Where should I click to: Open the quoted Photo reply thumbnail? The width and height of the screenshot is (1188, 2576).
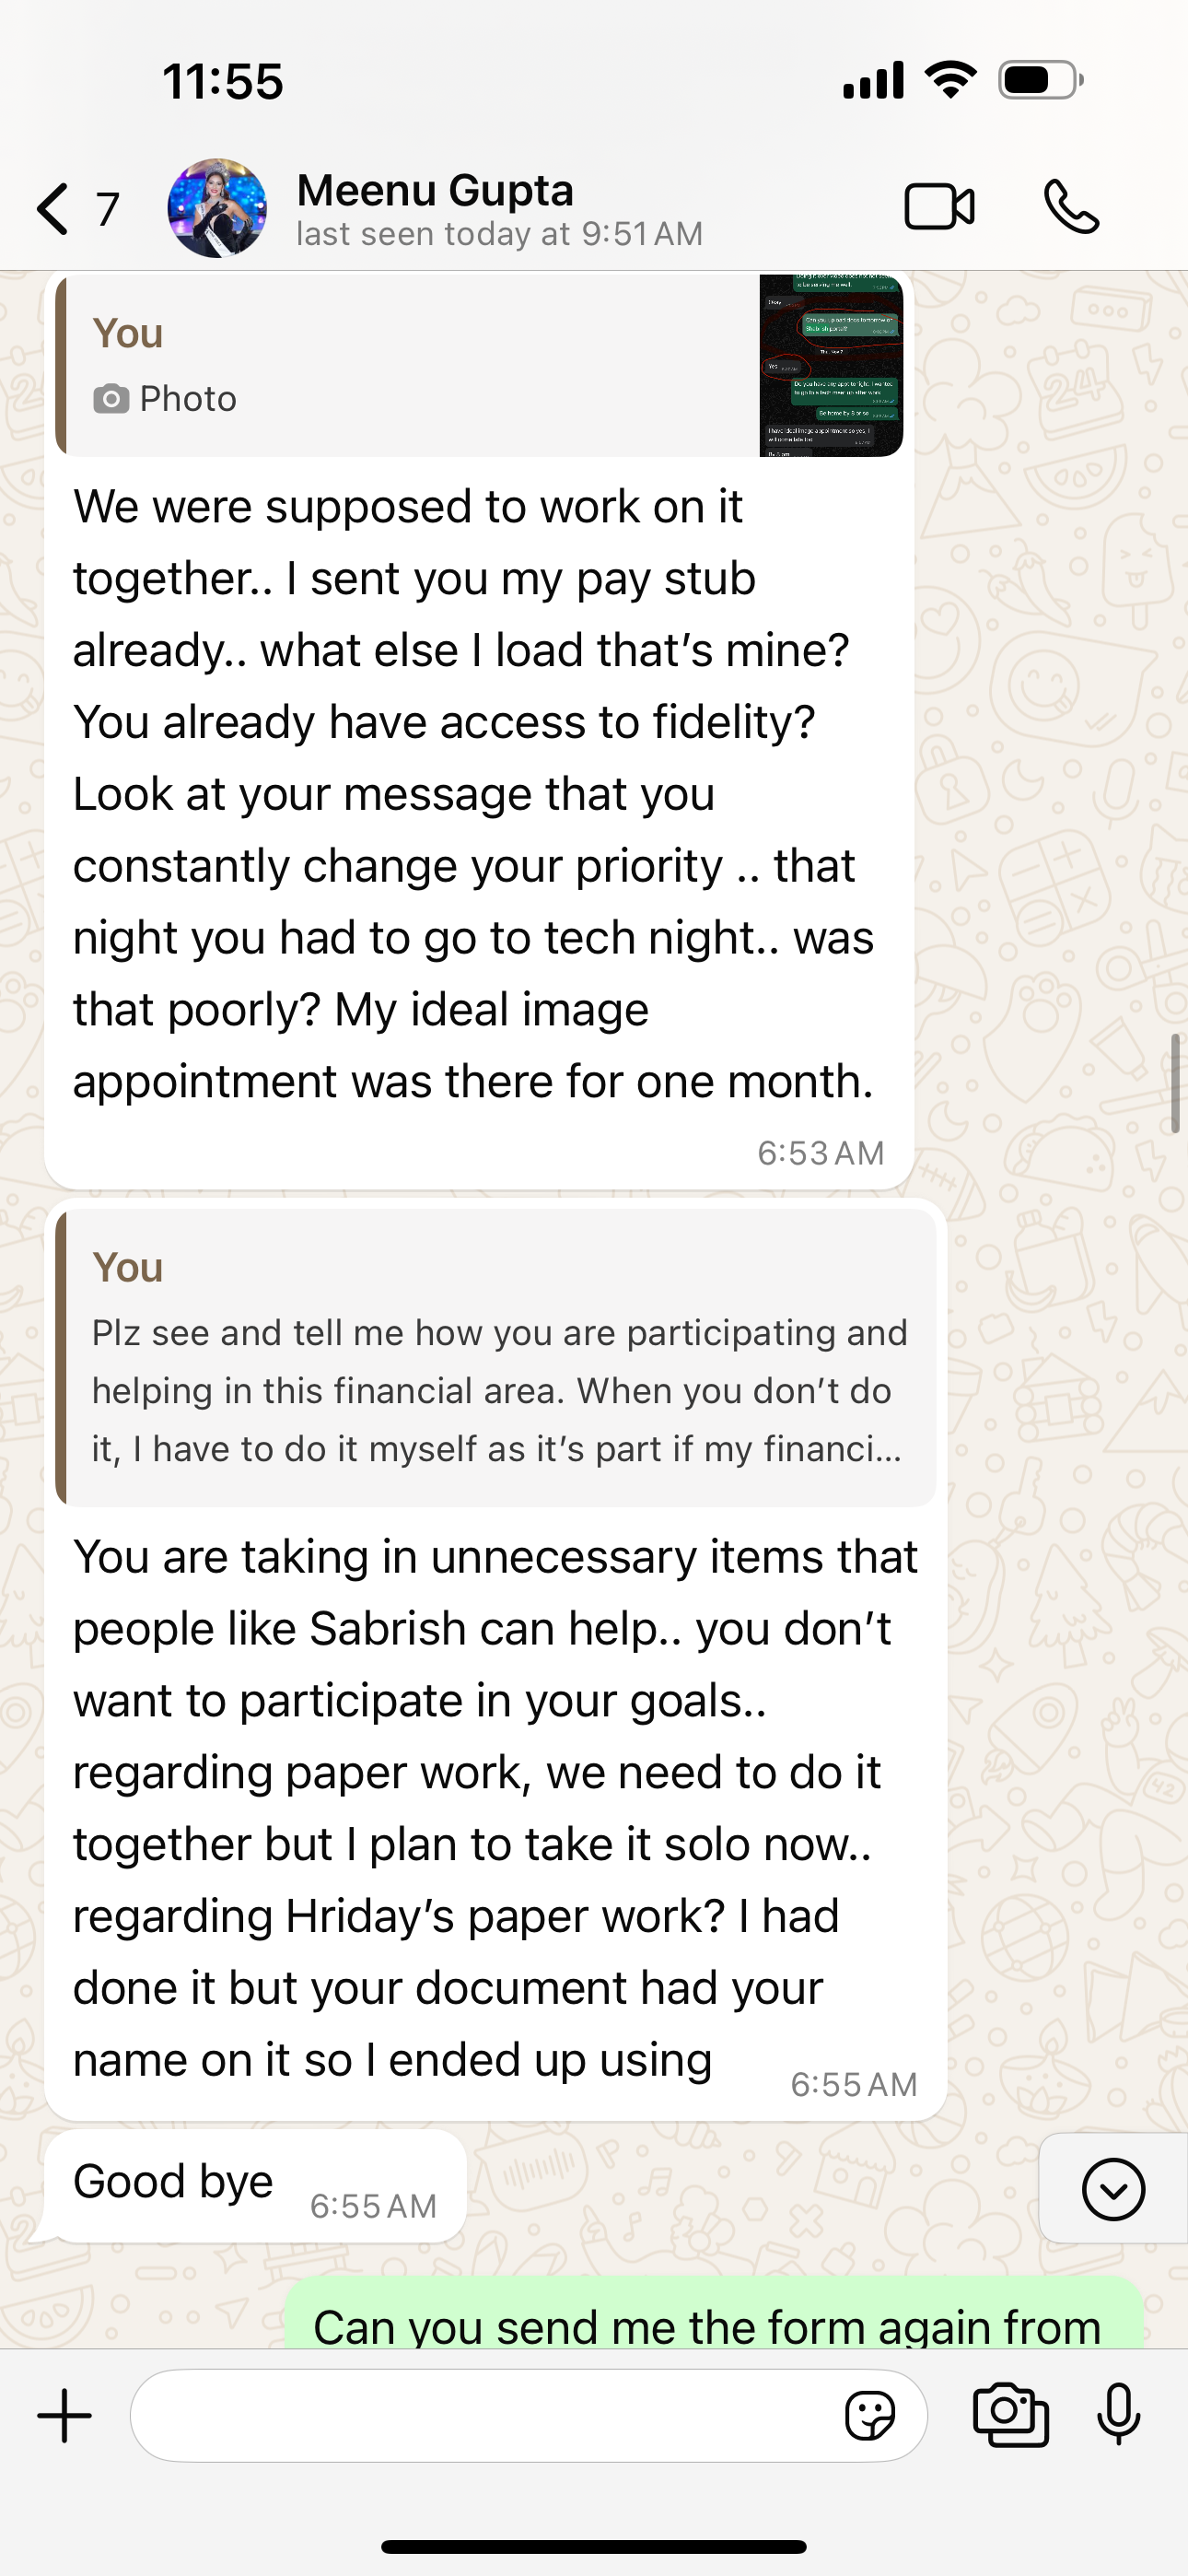click(831, 366)
